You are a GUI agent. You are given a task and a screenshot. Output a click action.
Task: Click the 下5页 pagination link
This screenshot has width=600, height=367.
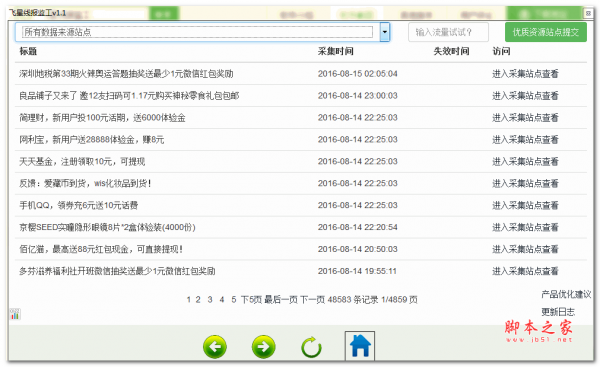point(251,300)
